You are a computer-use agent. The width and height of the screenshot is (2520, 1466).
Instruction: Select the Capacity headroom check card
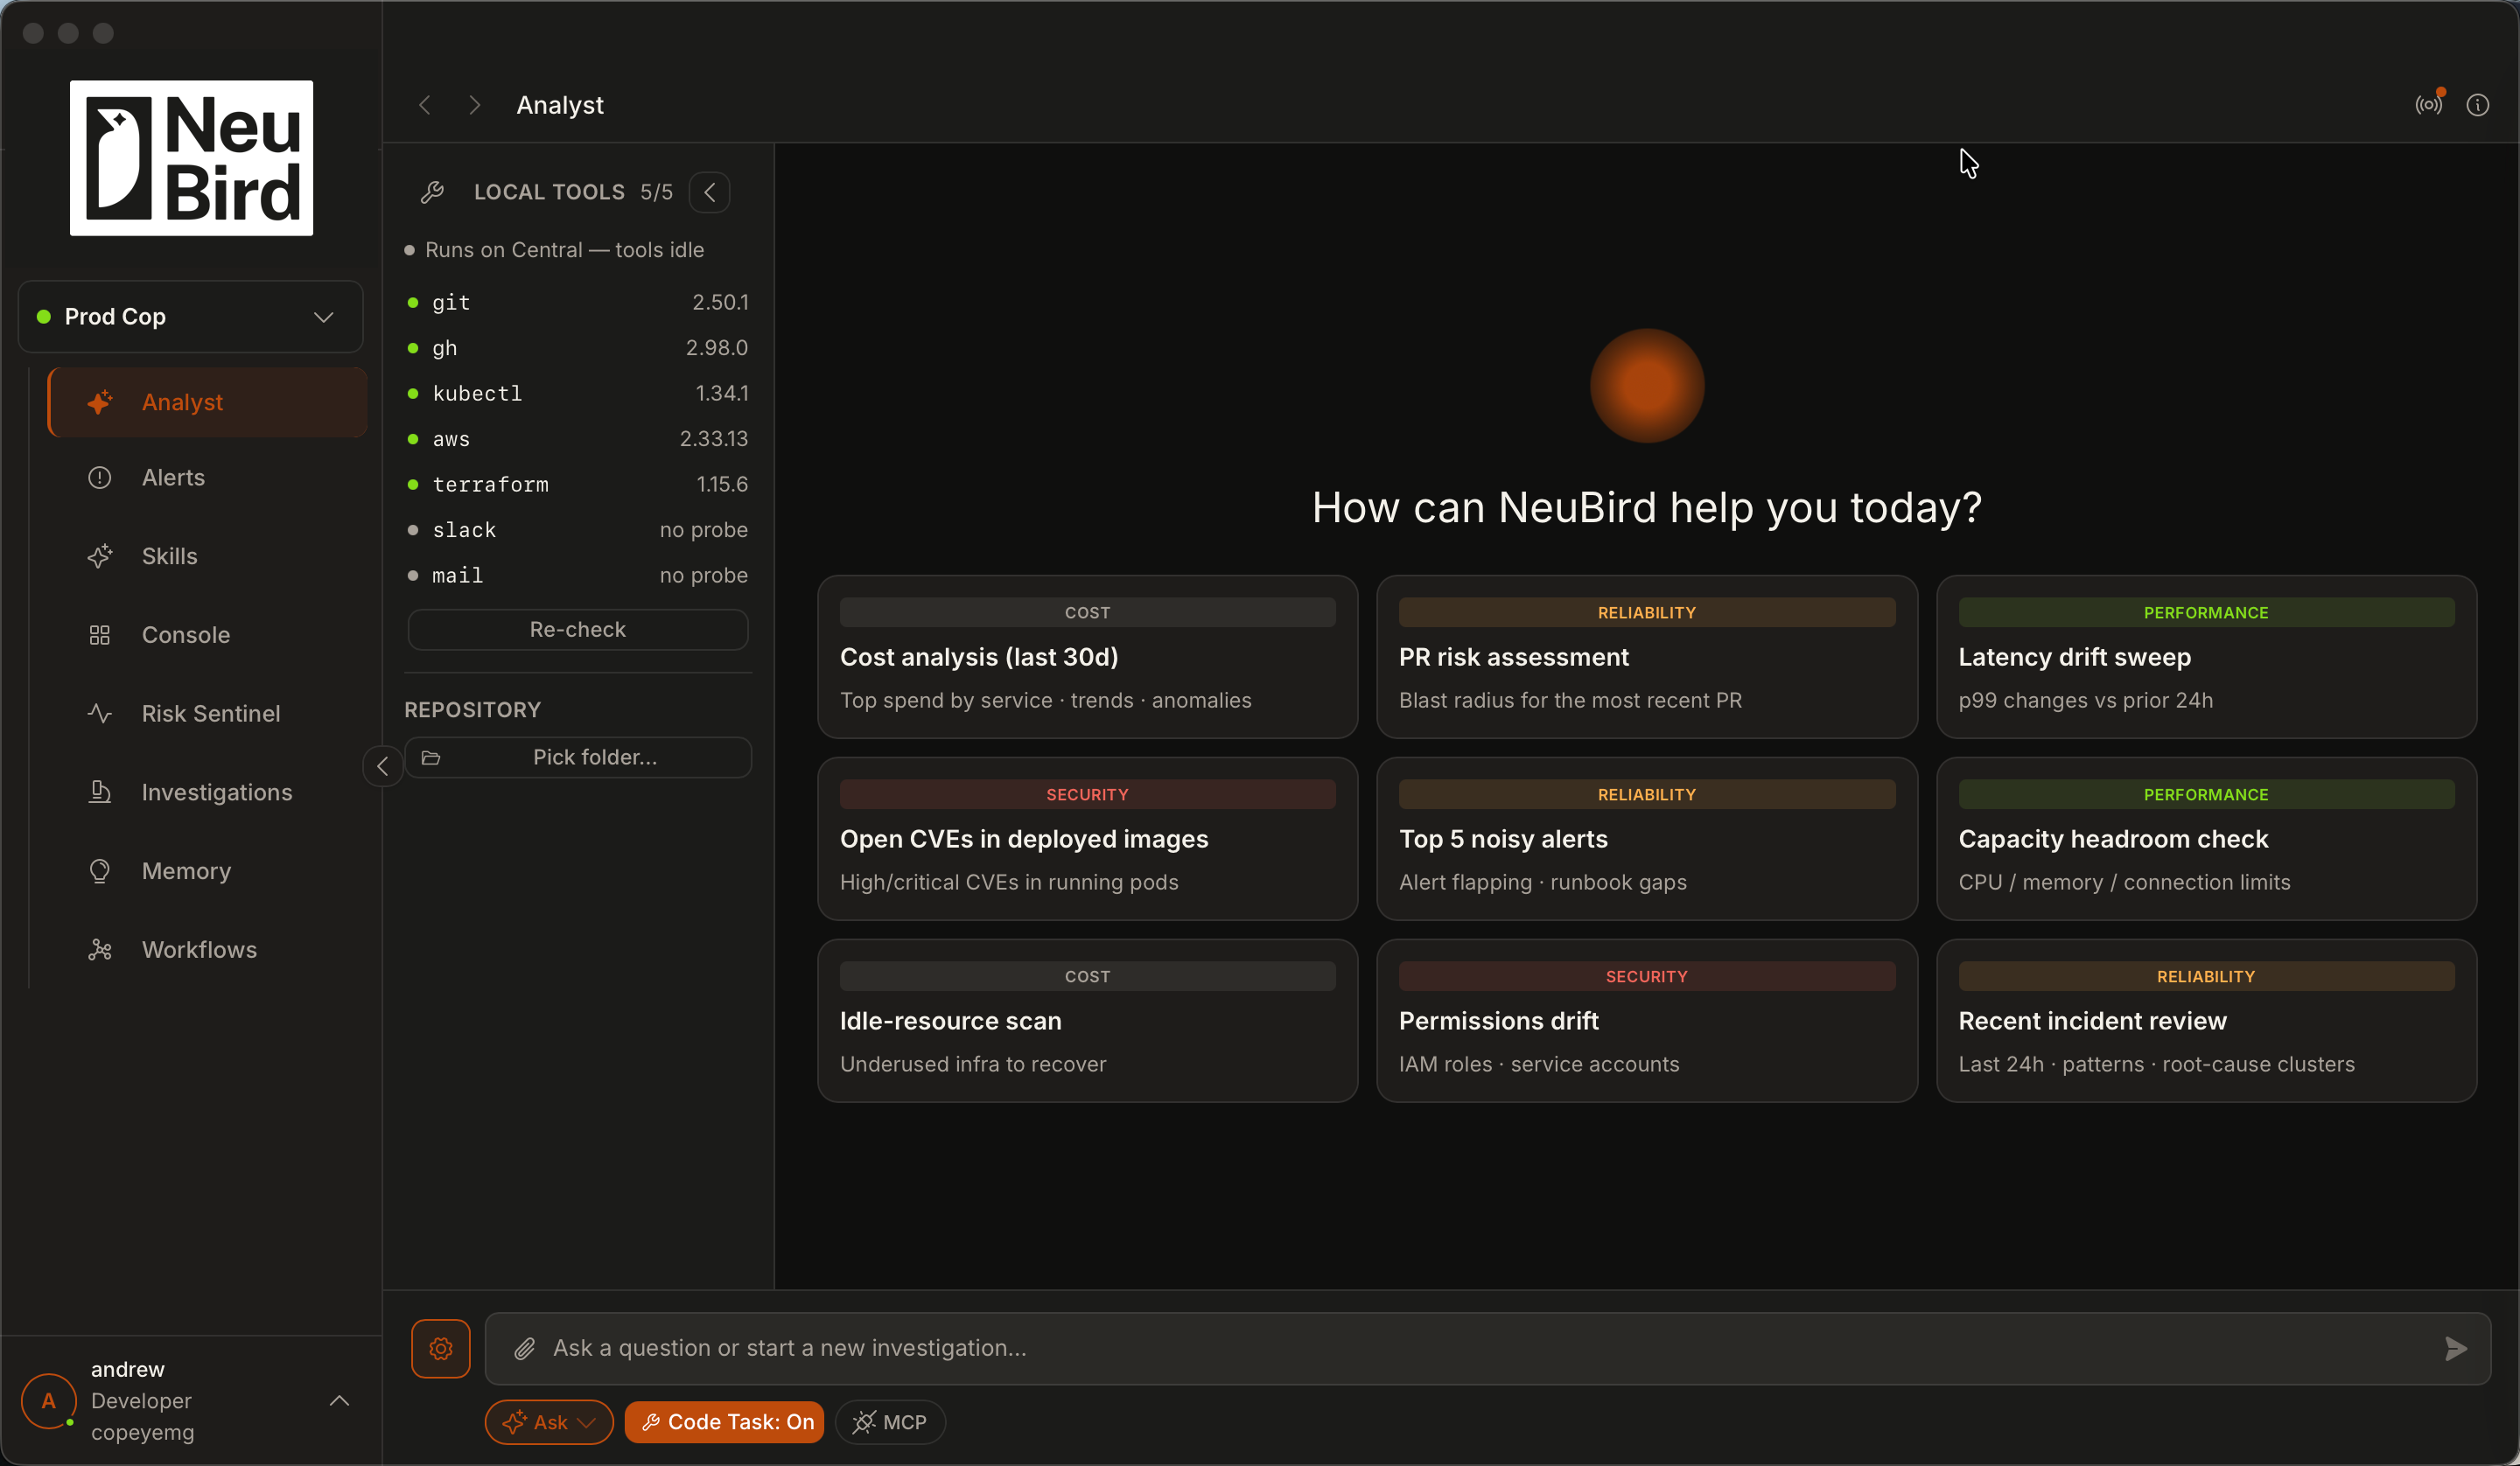coord(2206,839)
